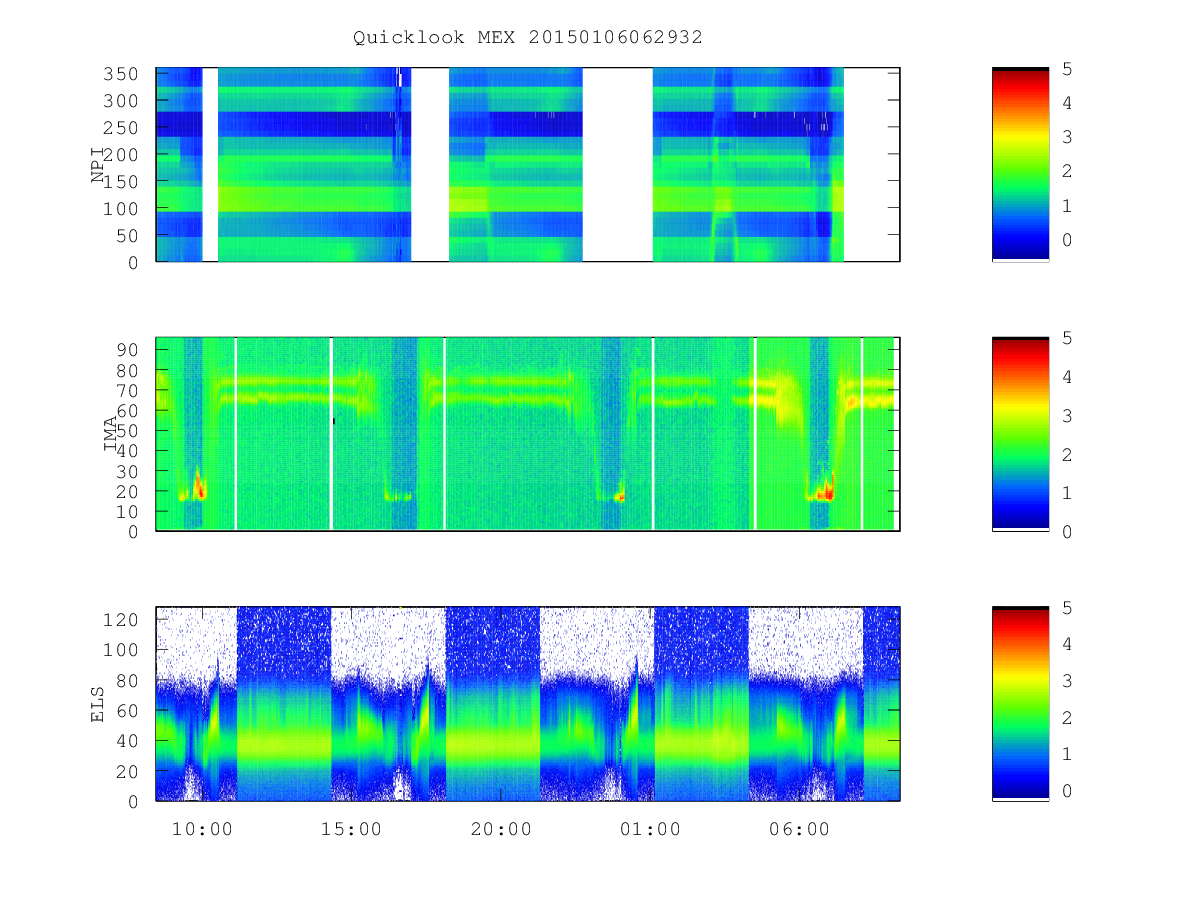Screen dimensions: 1200x900
Task: Click the "40" tick on ELS axis
Action: click(x=126, y=741)
